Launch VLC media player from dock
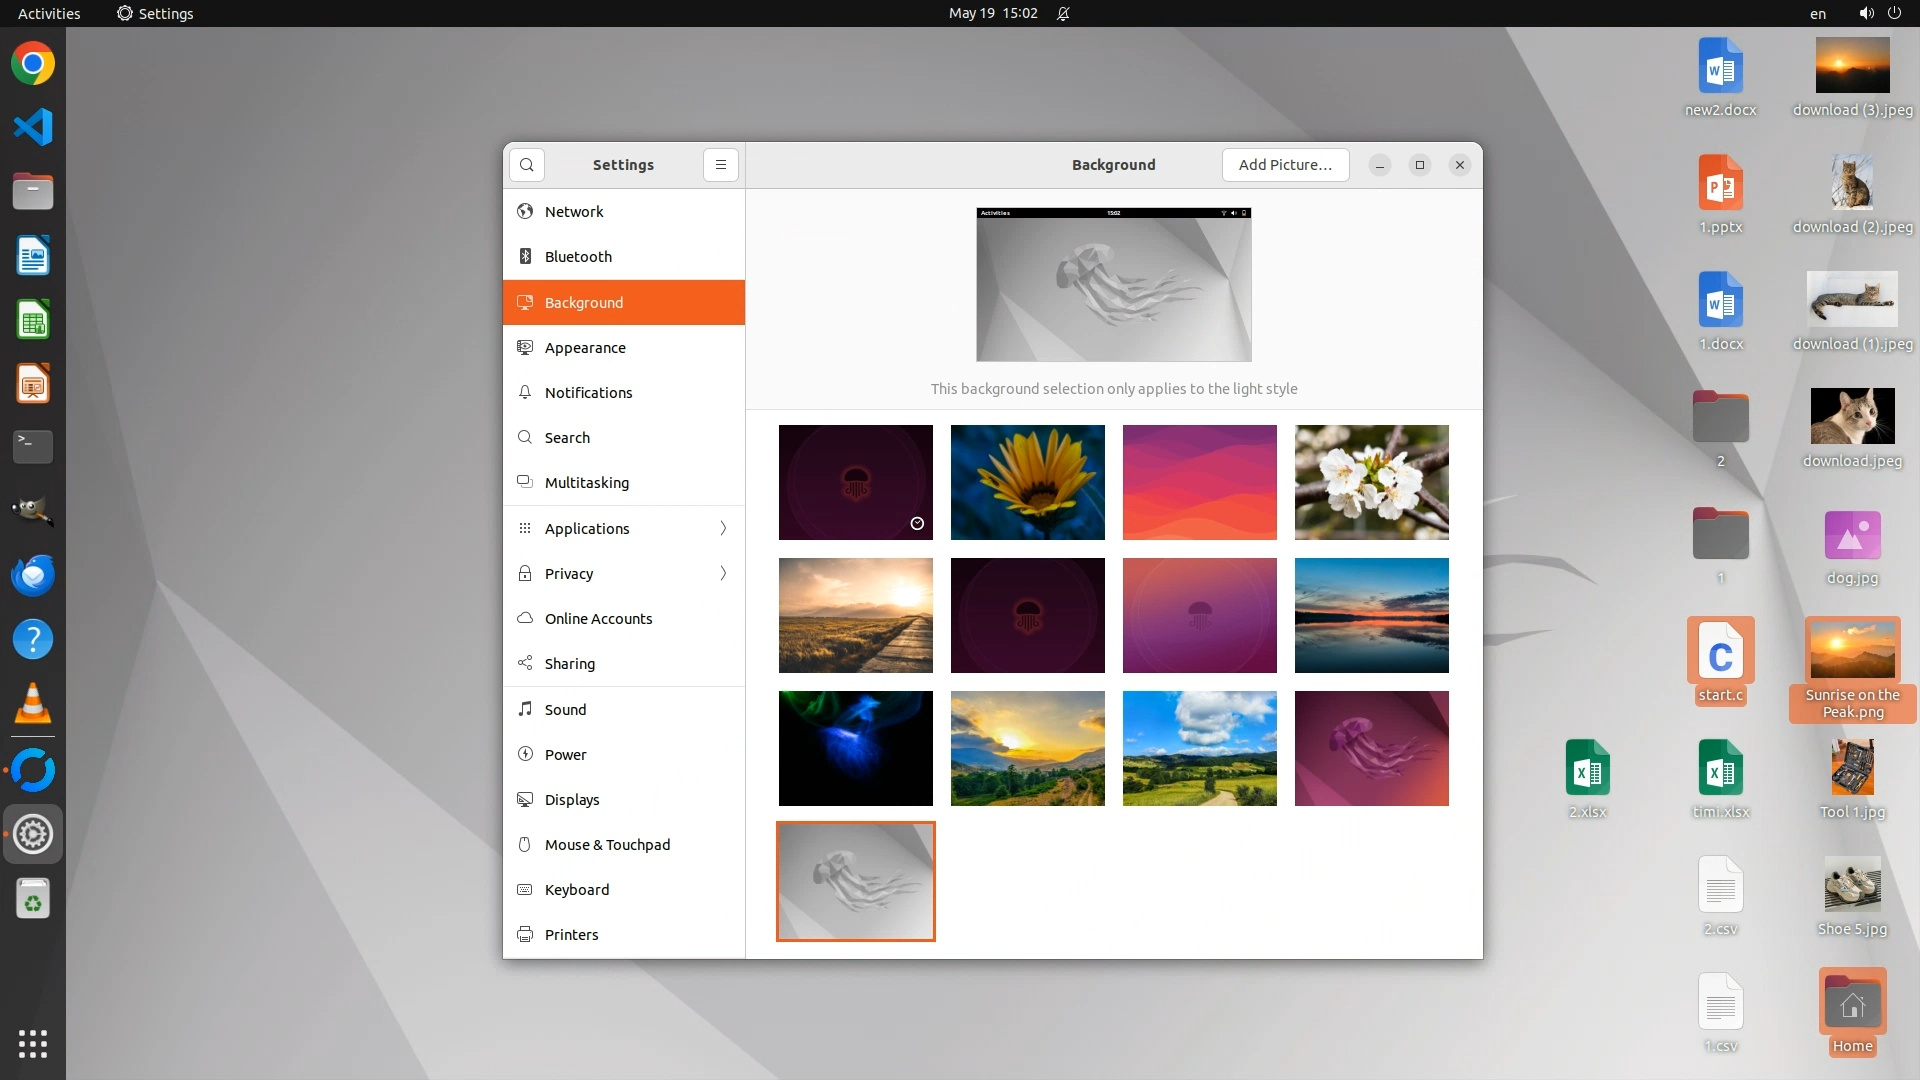1920x1080 pixels. (x=32, y=704)
